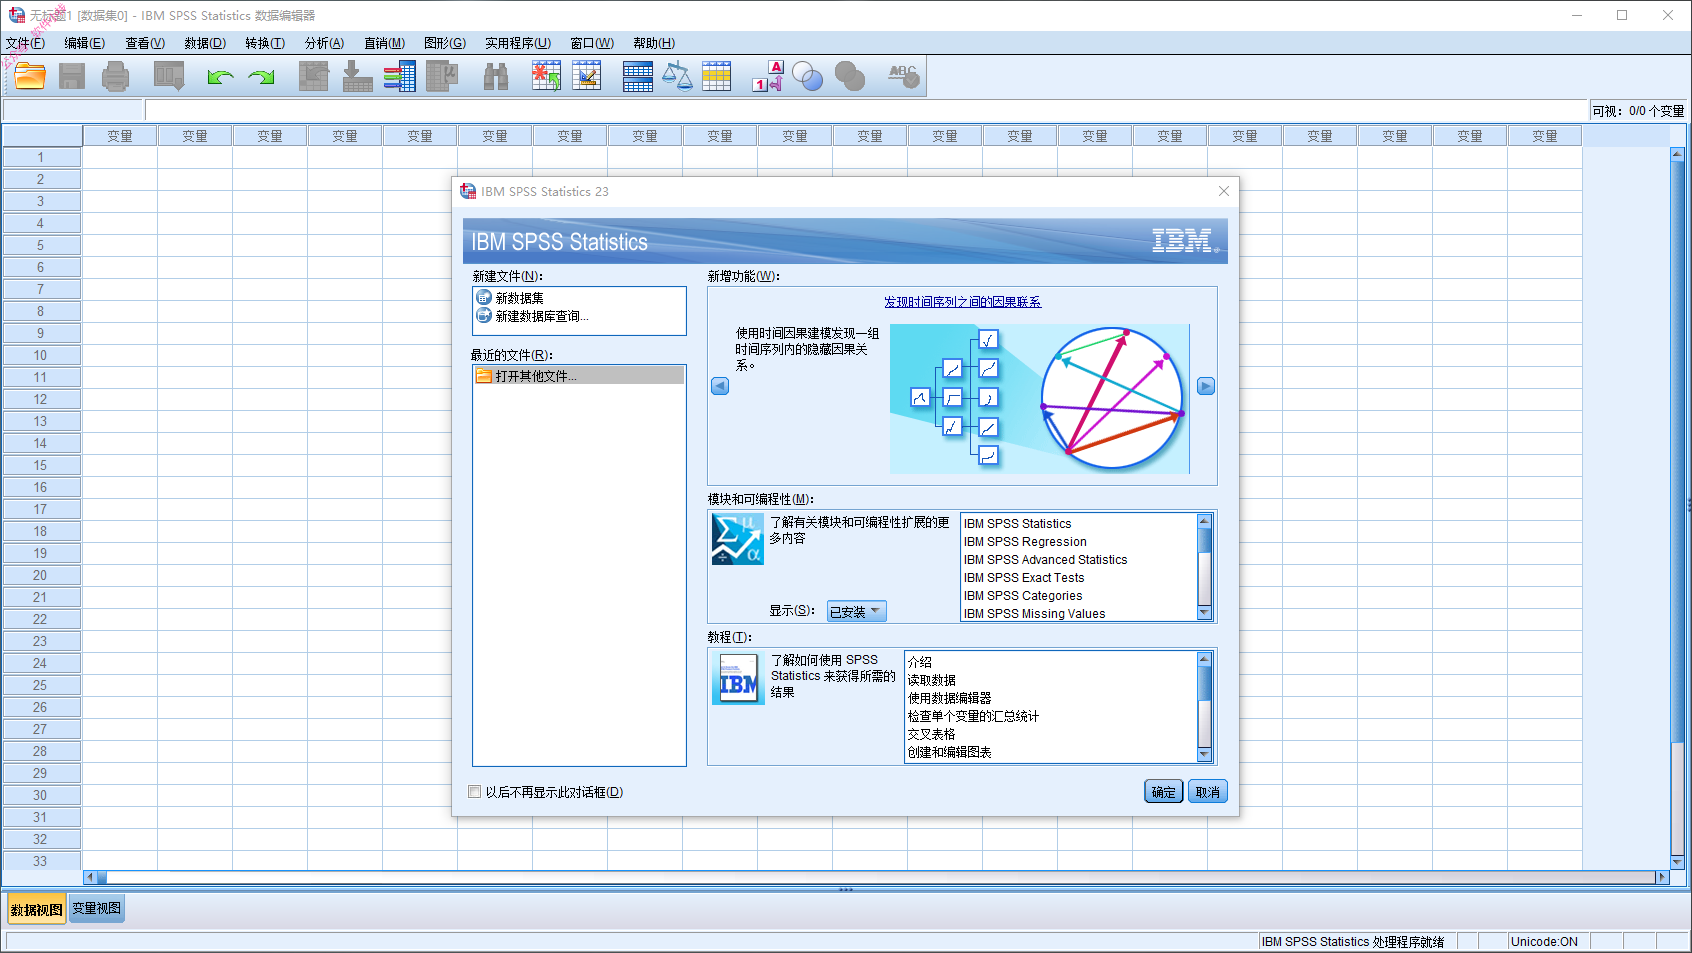Click the cell editor input field
This screenshot has width=1692, height=953.
866,110
